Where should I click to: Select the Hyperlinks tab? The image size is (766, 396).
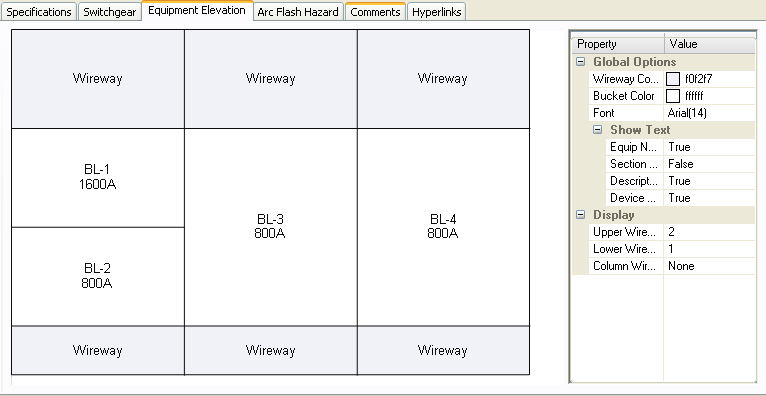coord(436,12)
